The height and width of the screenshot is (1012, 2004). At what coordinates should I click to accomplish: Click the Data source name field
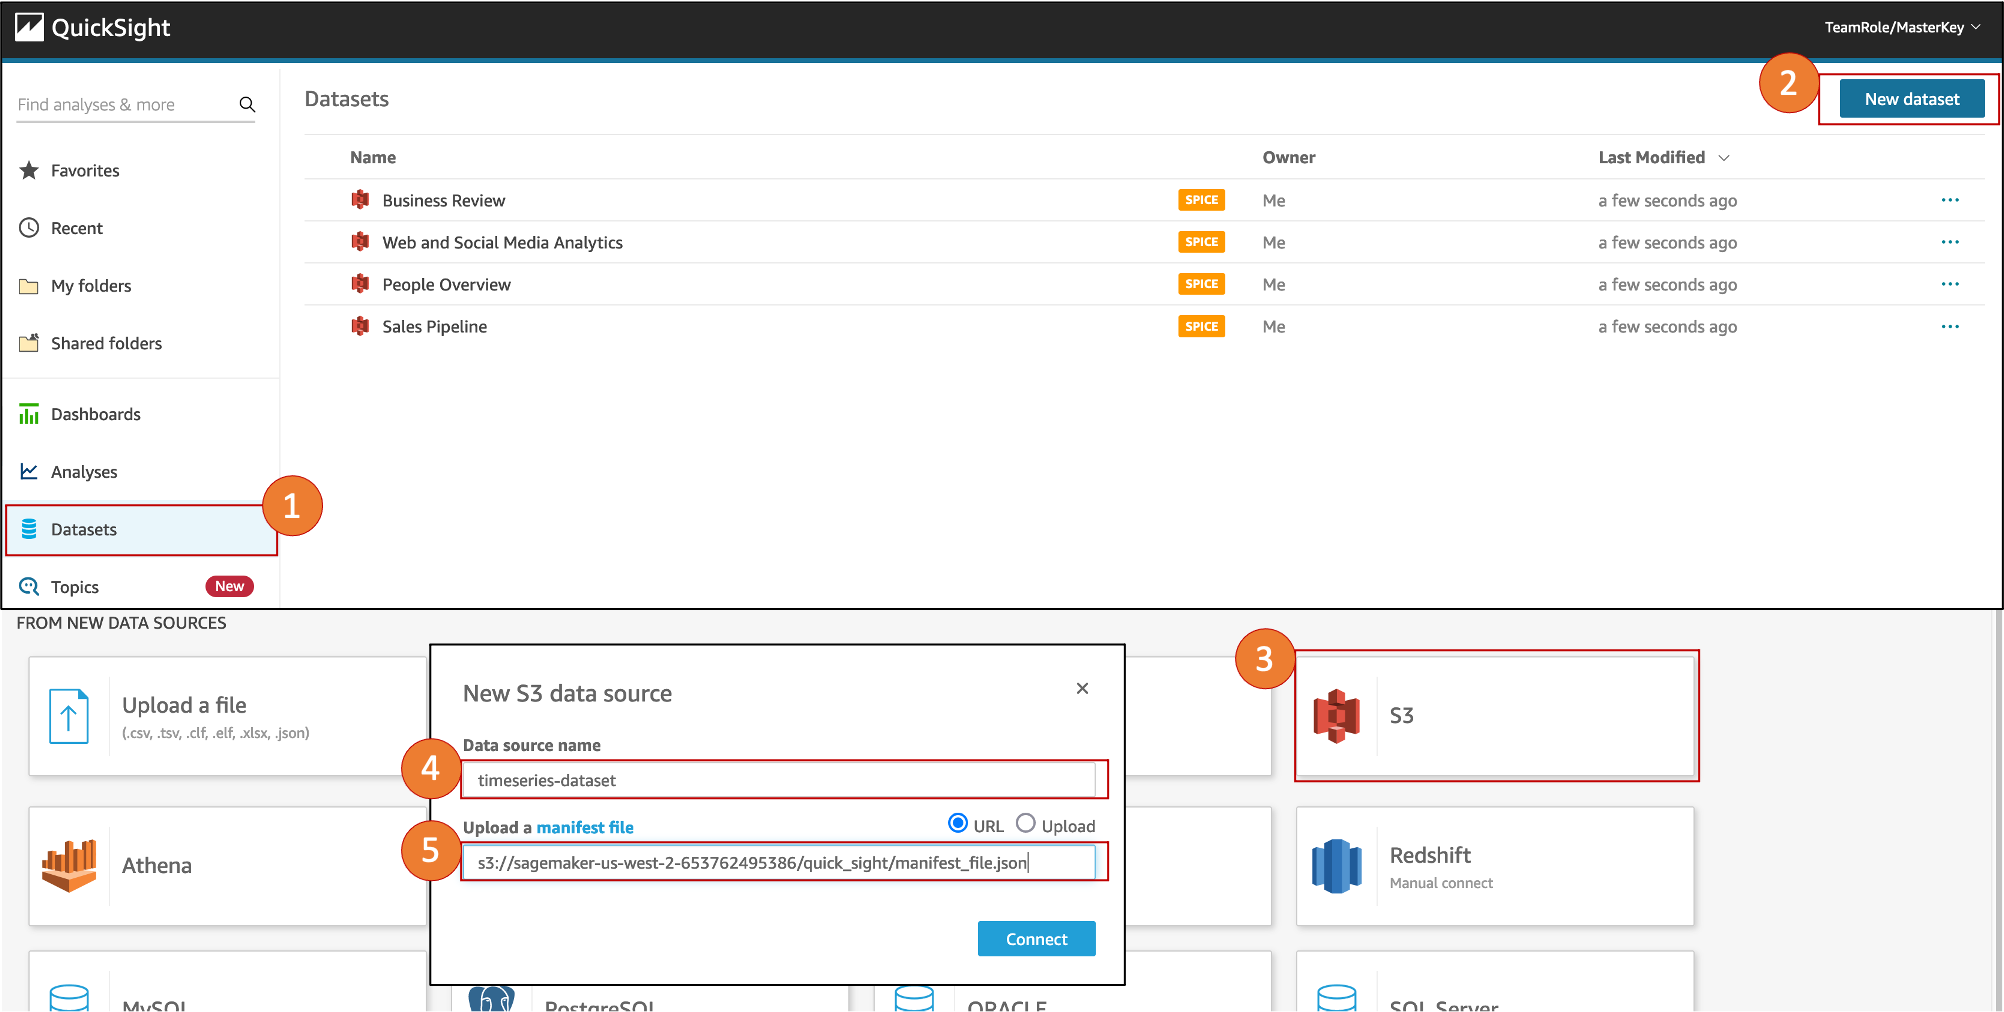click(779, 780)
